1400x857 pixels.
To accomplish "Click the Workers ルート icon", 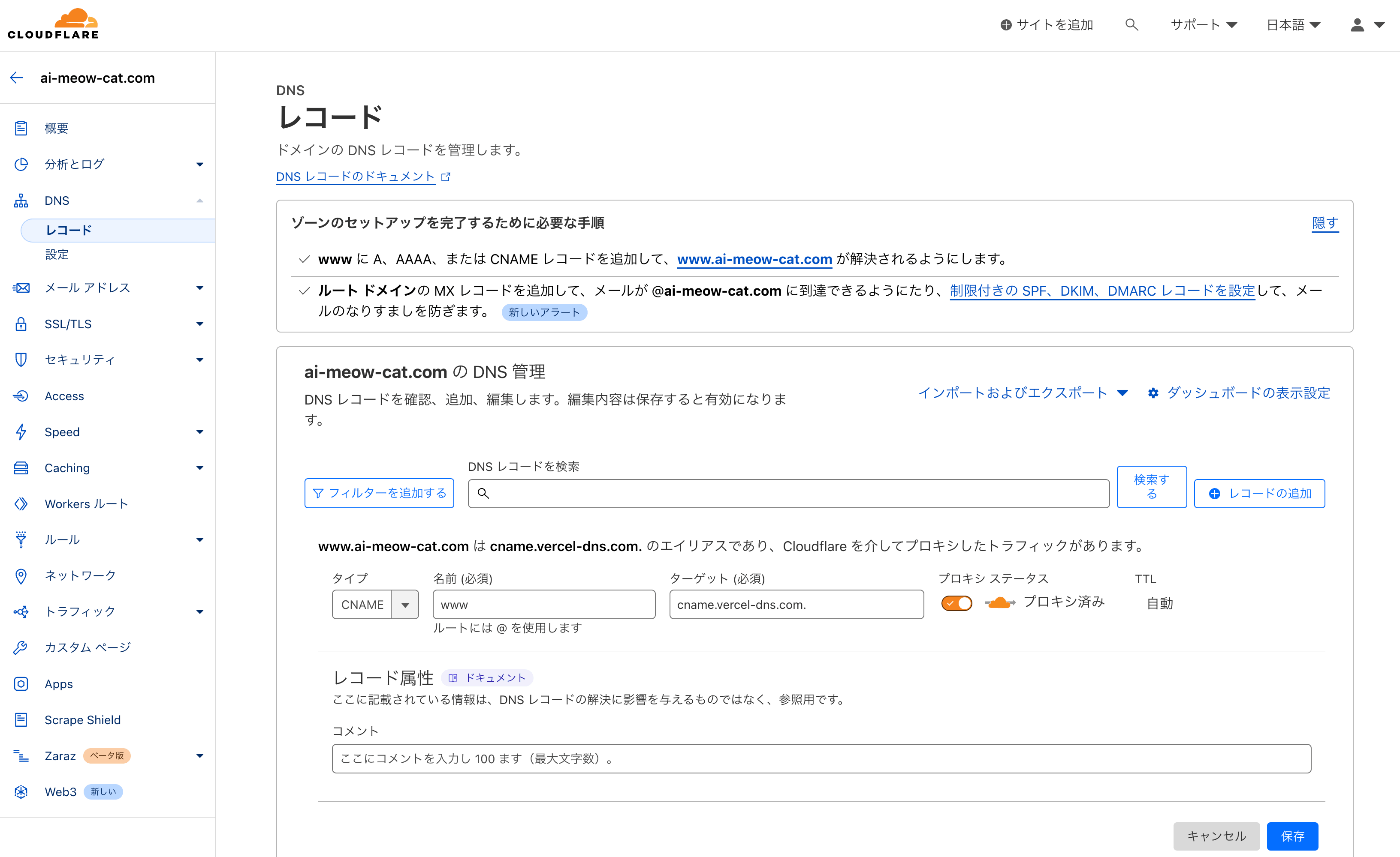I will click(x=21, y=504).
